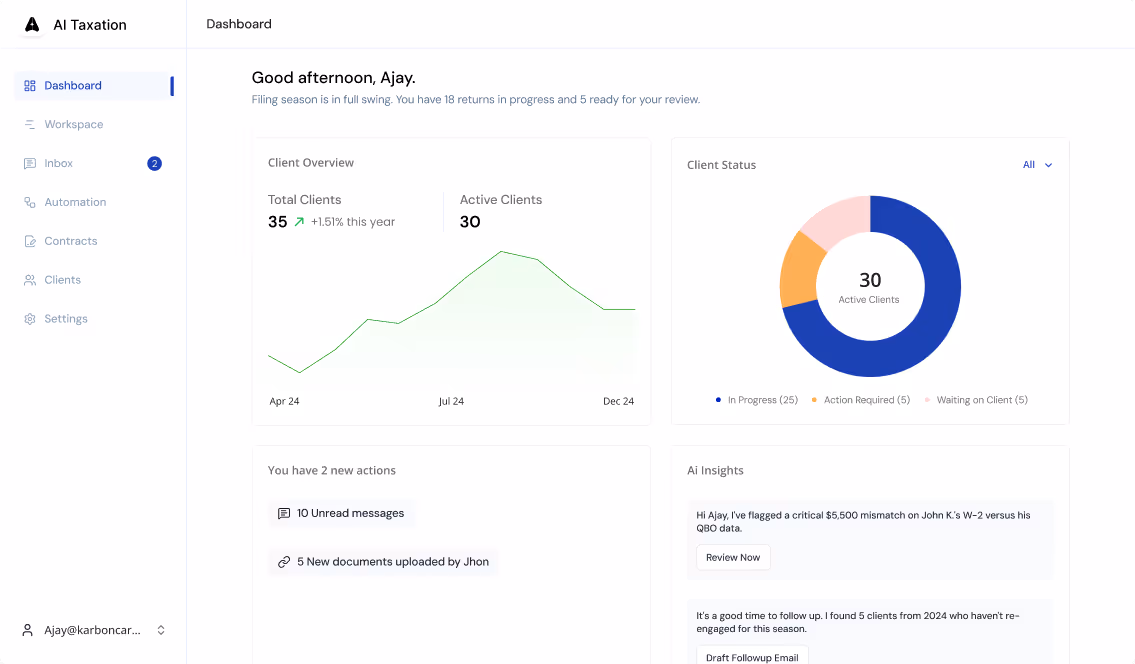
Task: Select the Workspace icon in the sidebar
Action: click(27, 124)
